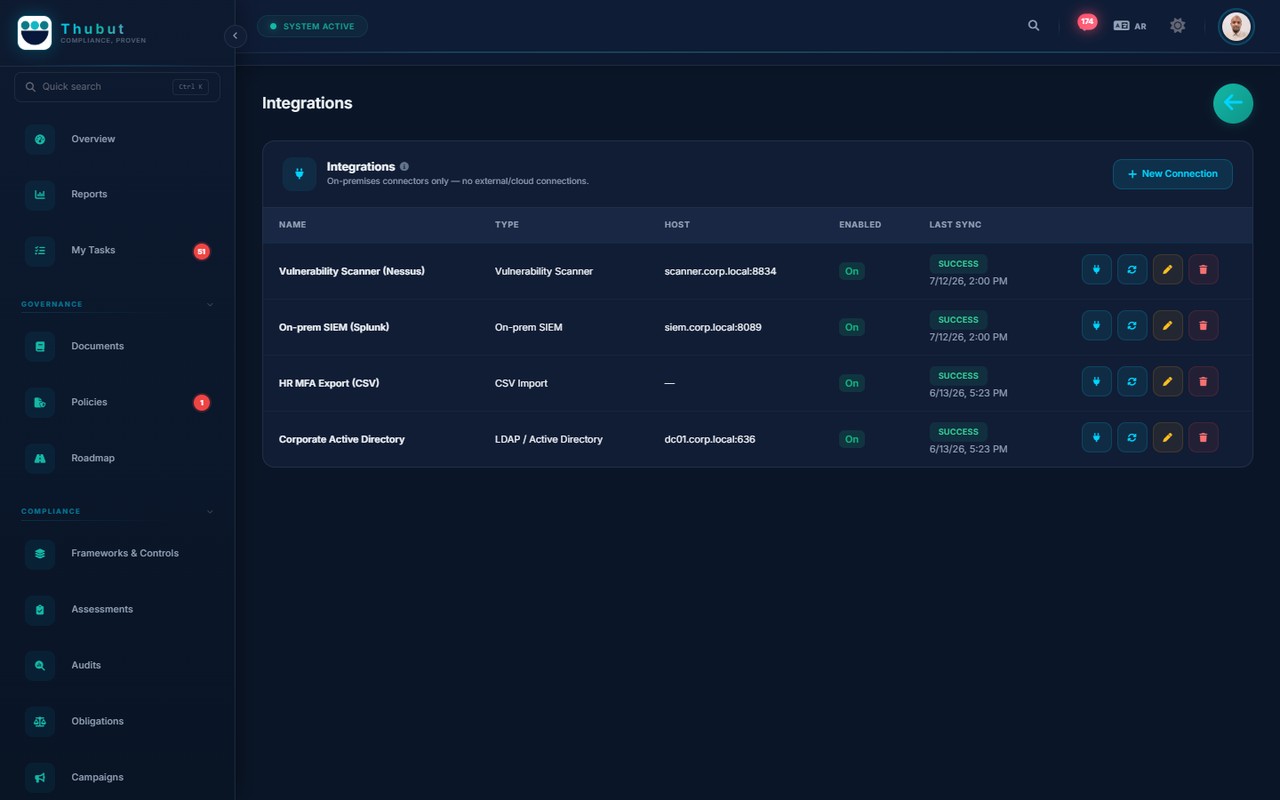The image size is (1280, 800).
Task: Click the search magnifier in top bar
Action: (x=1034, y=26)
